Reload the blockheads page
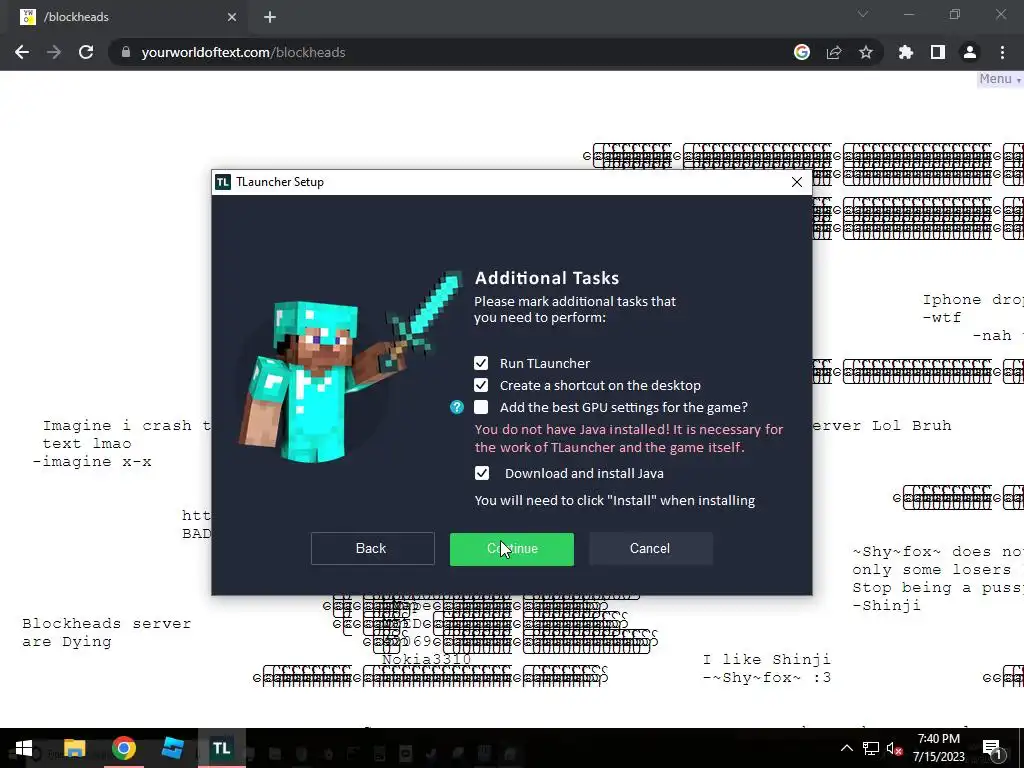 point(86,52)
